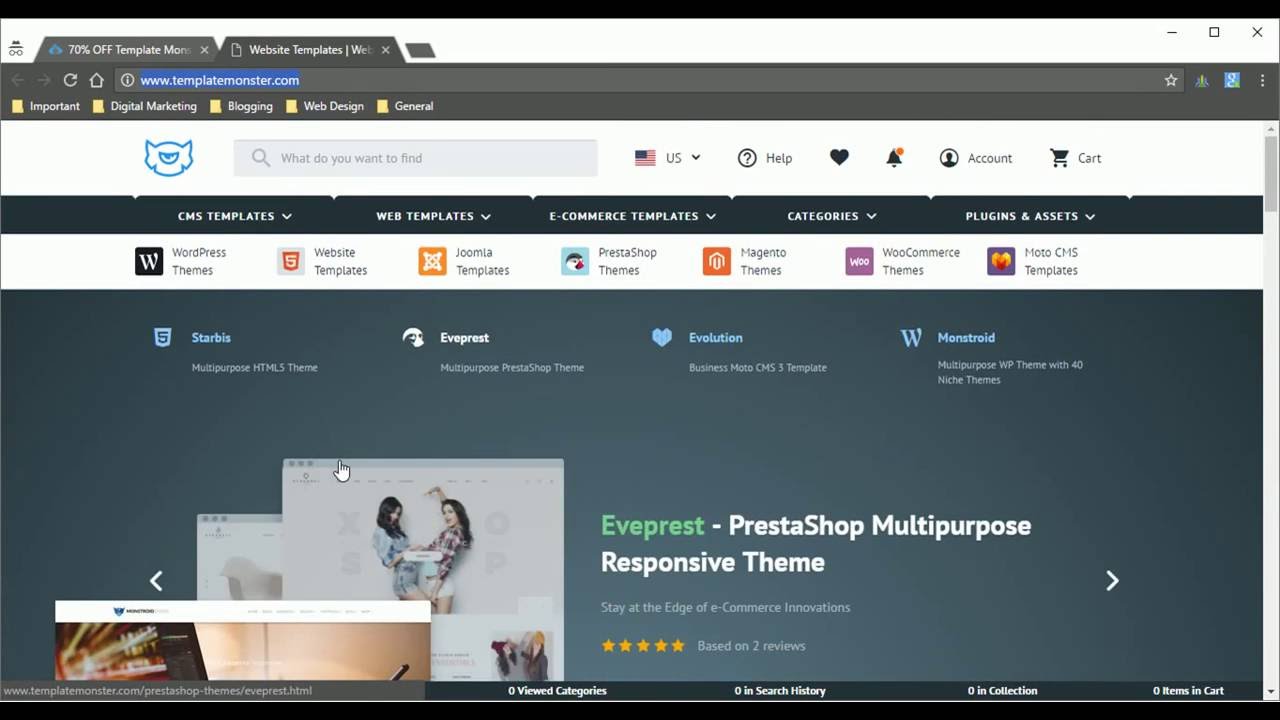The image size is (1280, 720).
Task: Click the site info icon in address bar
Action: (127, 80)
